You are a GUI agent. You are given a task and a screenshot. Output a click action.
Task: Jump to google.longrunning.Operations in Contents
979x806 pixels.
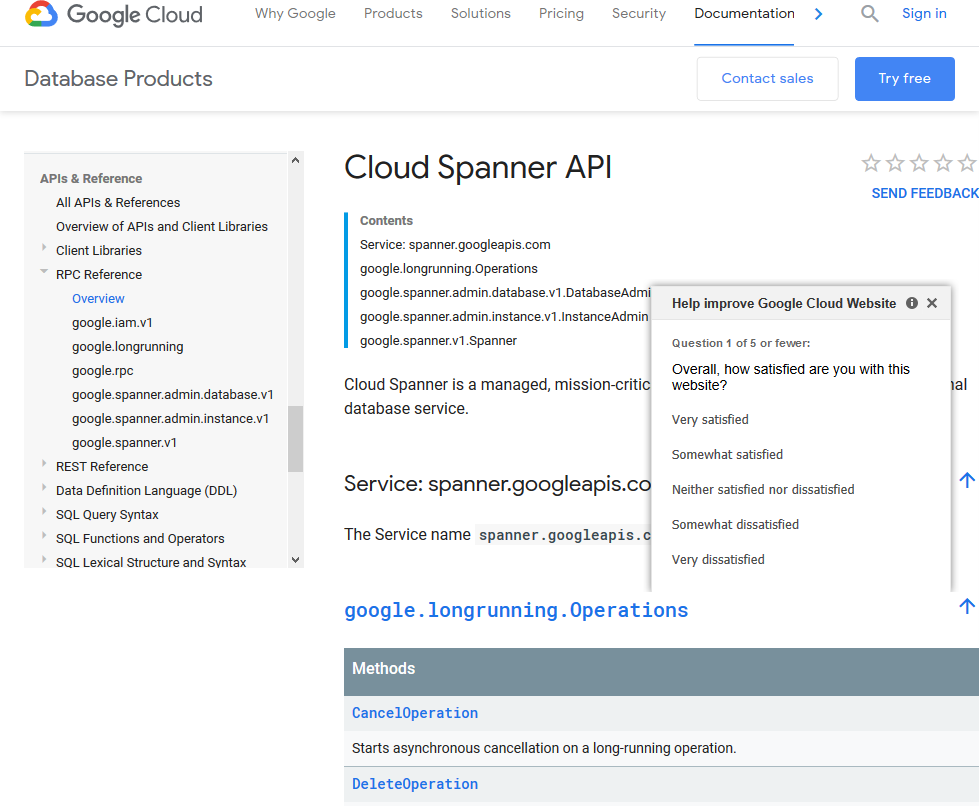[x=448, y=268]
